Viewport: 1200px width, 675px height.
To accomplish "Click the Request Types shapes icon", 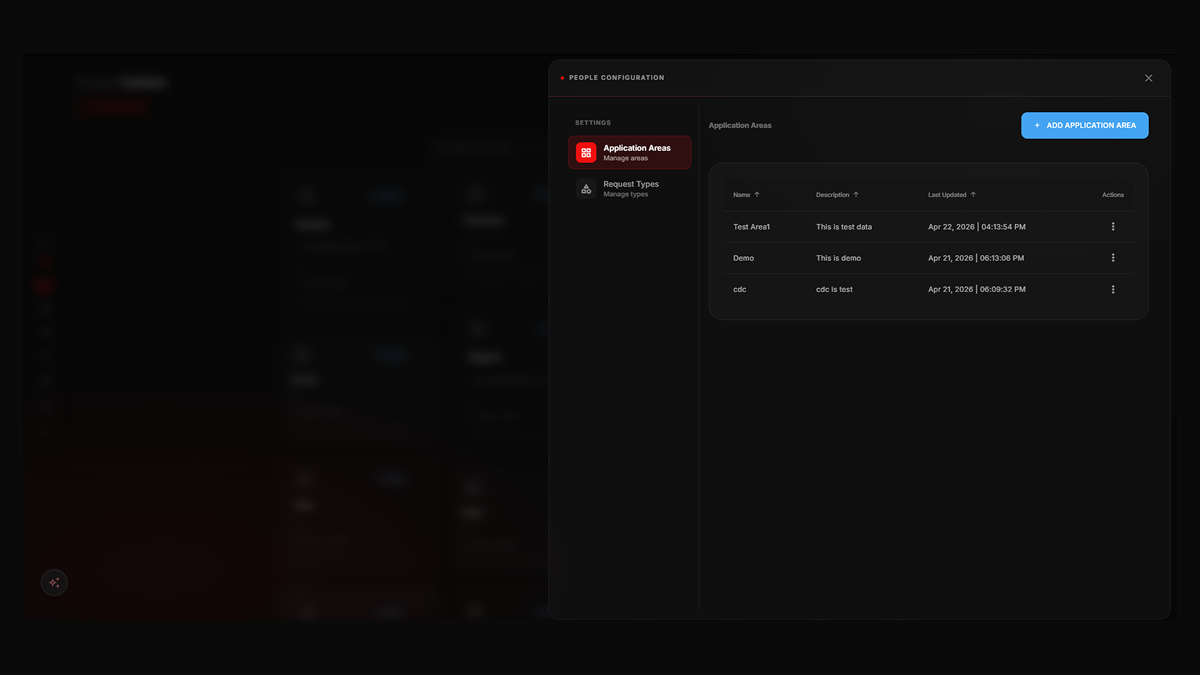I will pos(586,189).
